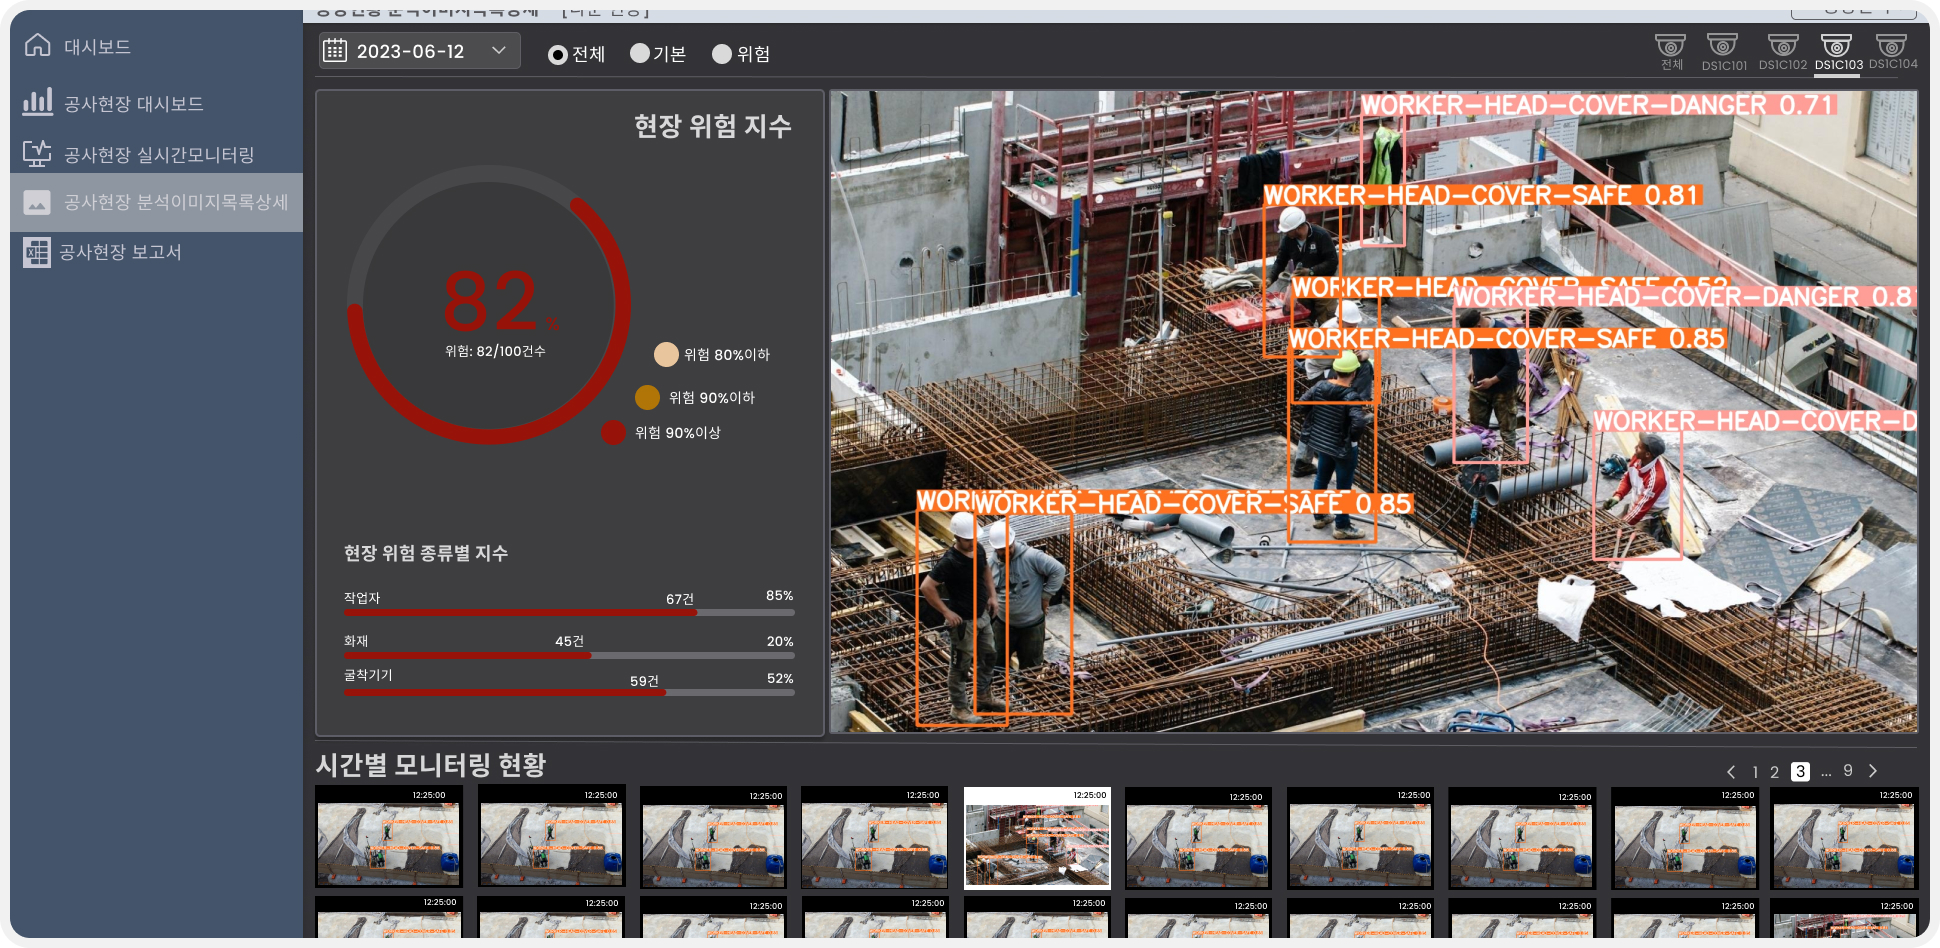This screenshot has height=948, width=1940.
Task: Open the 2023-06-12 date dropdown
Action: tap(420, 51)
